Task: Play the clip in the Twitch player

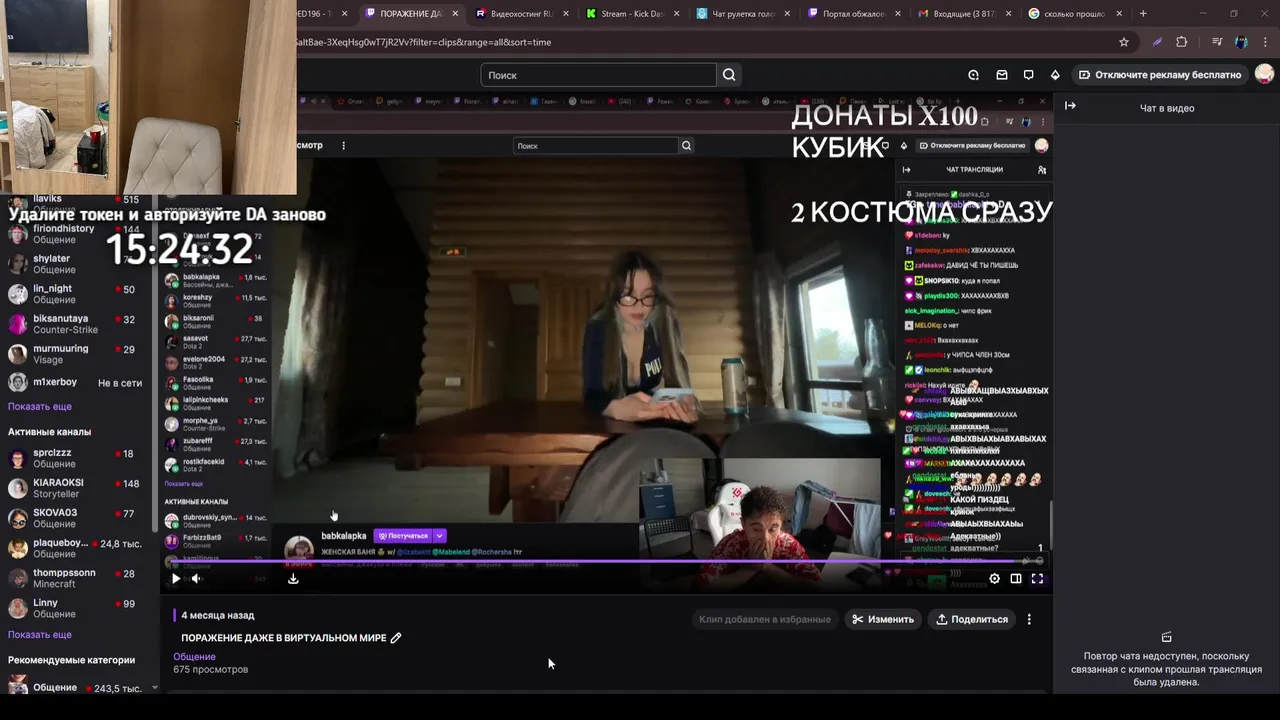Action: (176, 578)
